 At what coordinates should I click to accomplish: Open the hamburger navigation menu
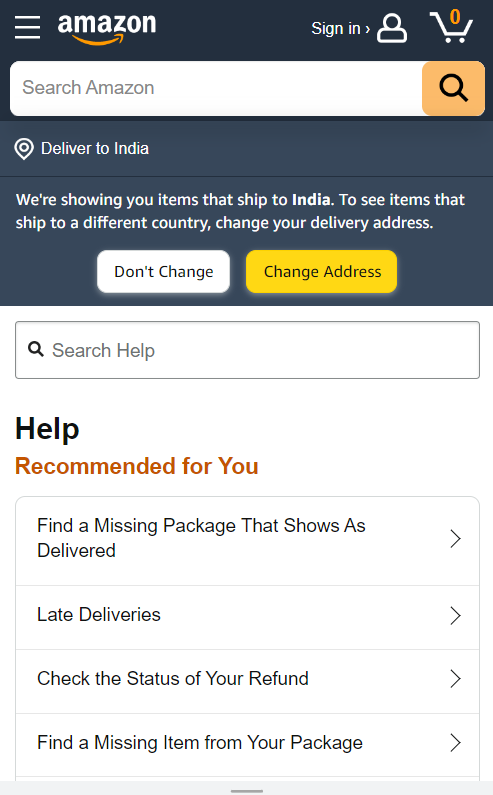pos(27,27)
